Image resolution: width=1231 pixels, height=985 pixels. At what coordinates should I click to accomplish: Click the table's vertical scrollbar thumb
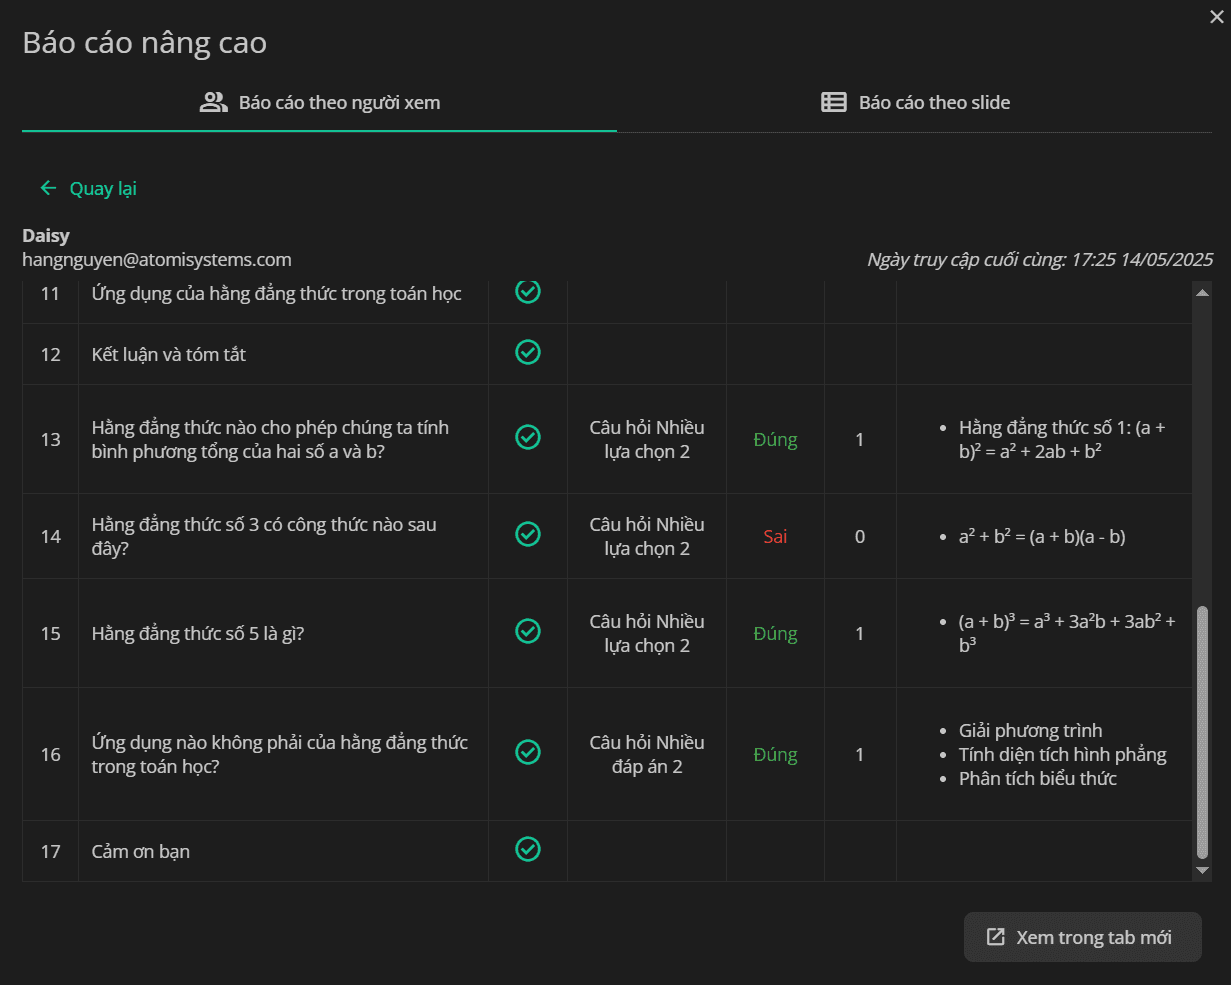[1202, 732]
